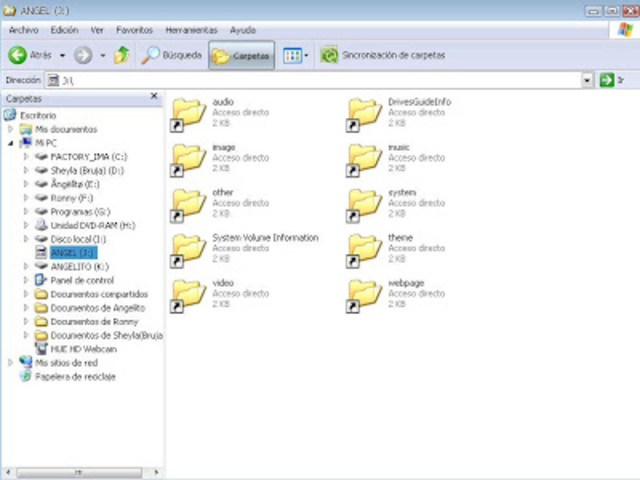640x480 pixels.
Task: Expand Mis sitios de red node
Action: pos(10,363)
